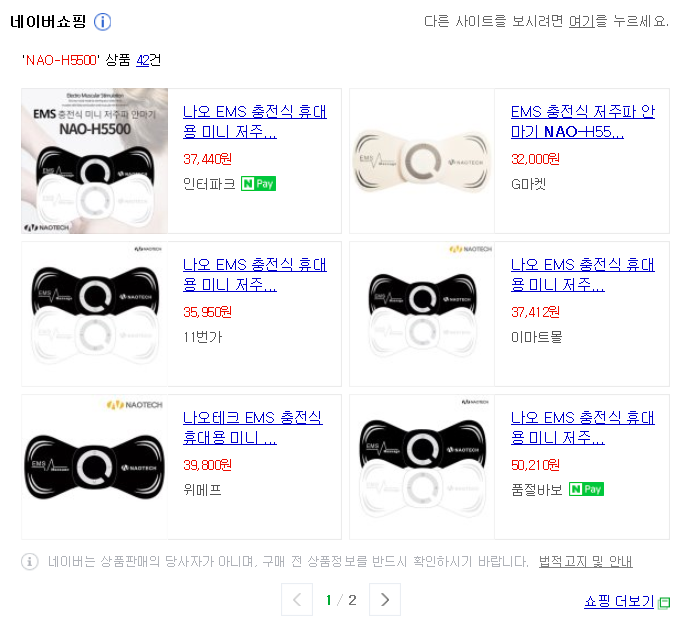Open the 42건 product count link
Viewport: 684px width, 619px height.
[x=148, y=60]
